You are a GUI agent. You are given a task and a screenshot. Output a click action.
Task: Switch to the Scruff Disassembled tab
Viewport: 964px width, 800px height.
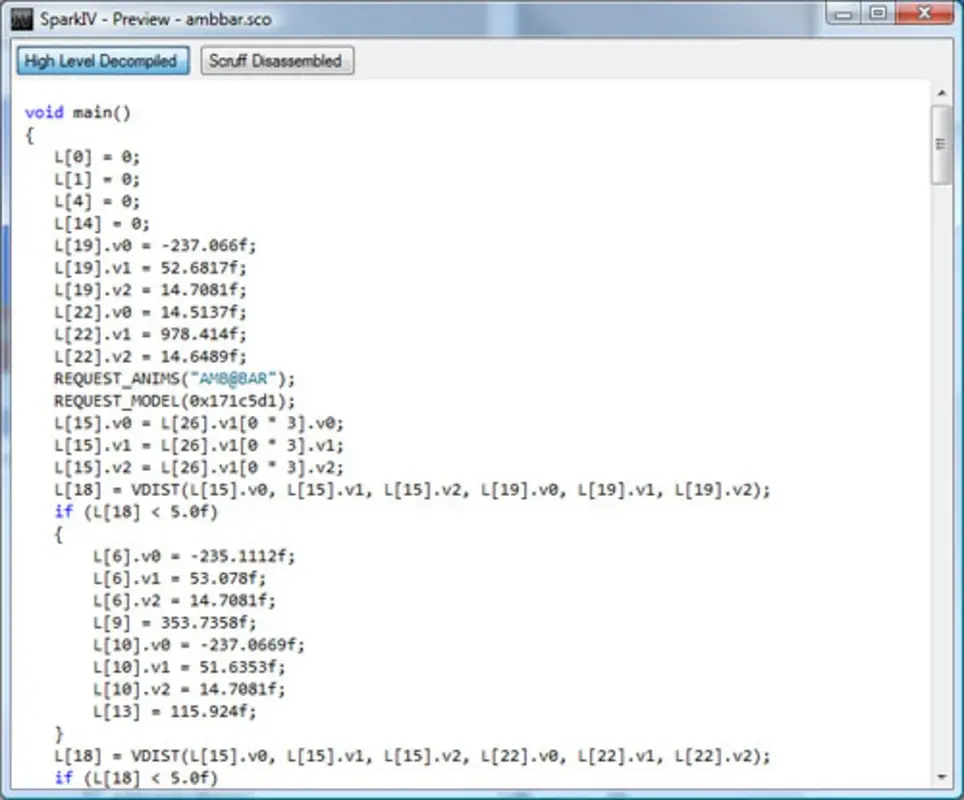[x=278, y=61]
